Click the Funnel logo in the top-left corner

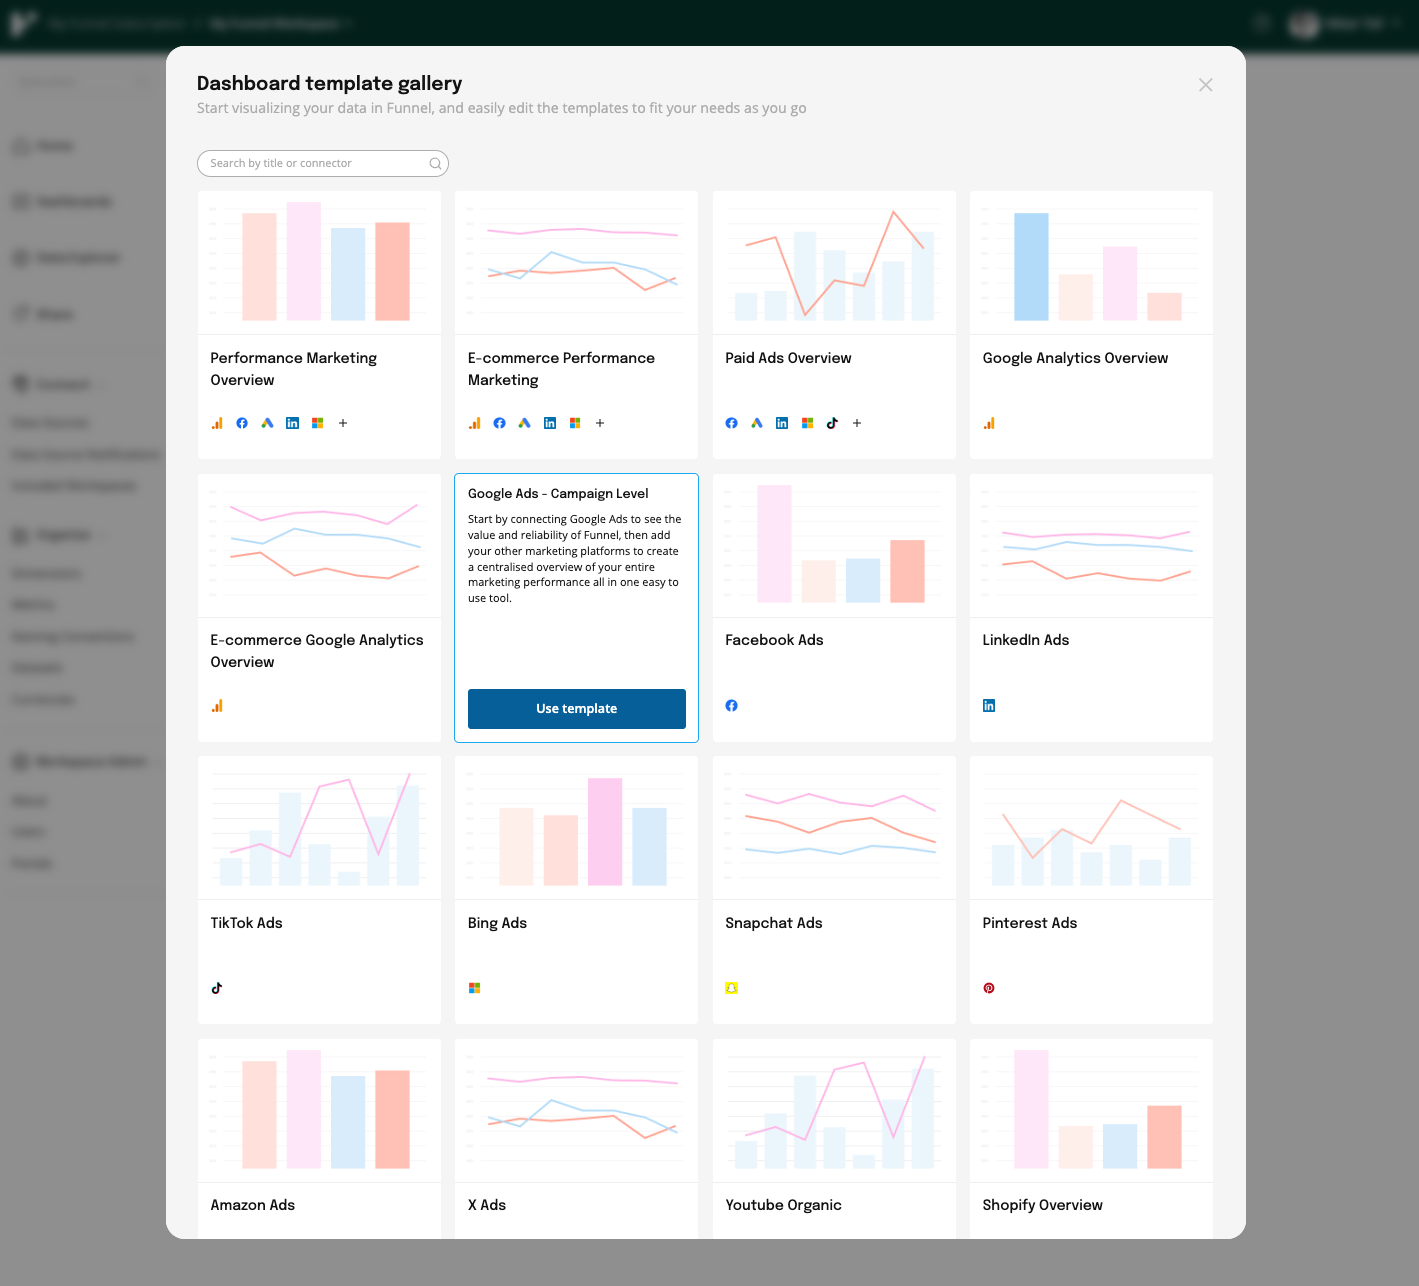pos(21,22)
